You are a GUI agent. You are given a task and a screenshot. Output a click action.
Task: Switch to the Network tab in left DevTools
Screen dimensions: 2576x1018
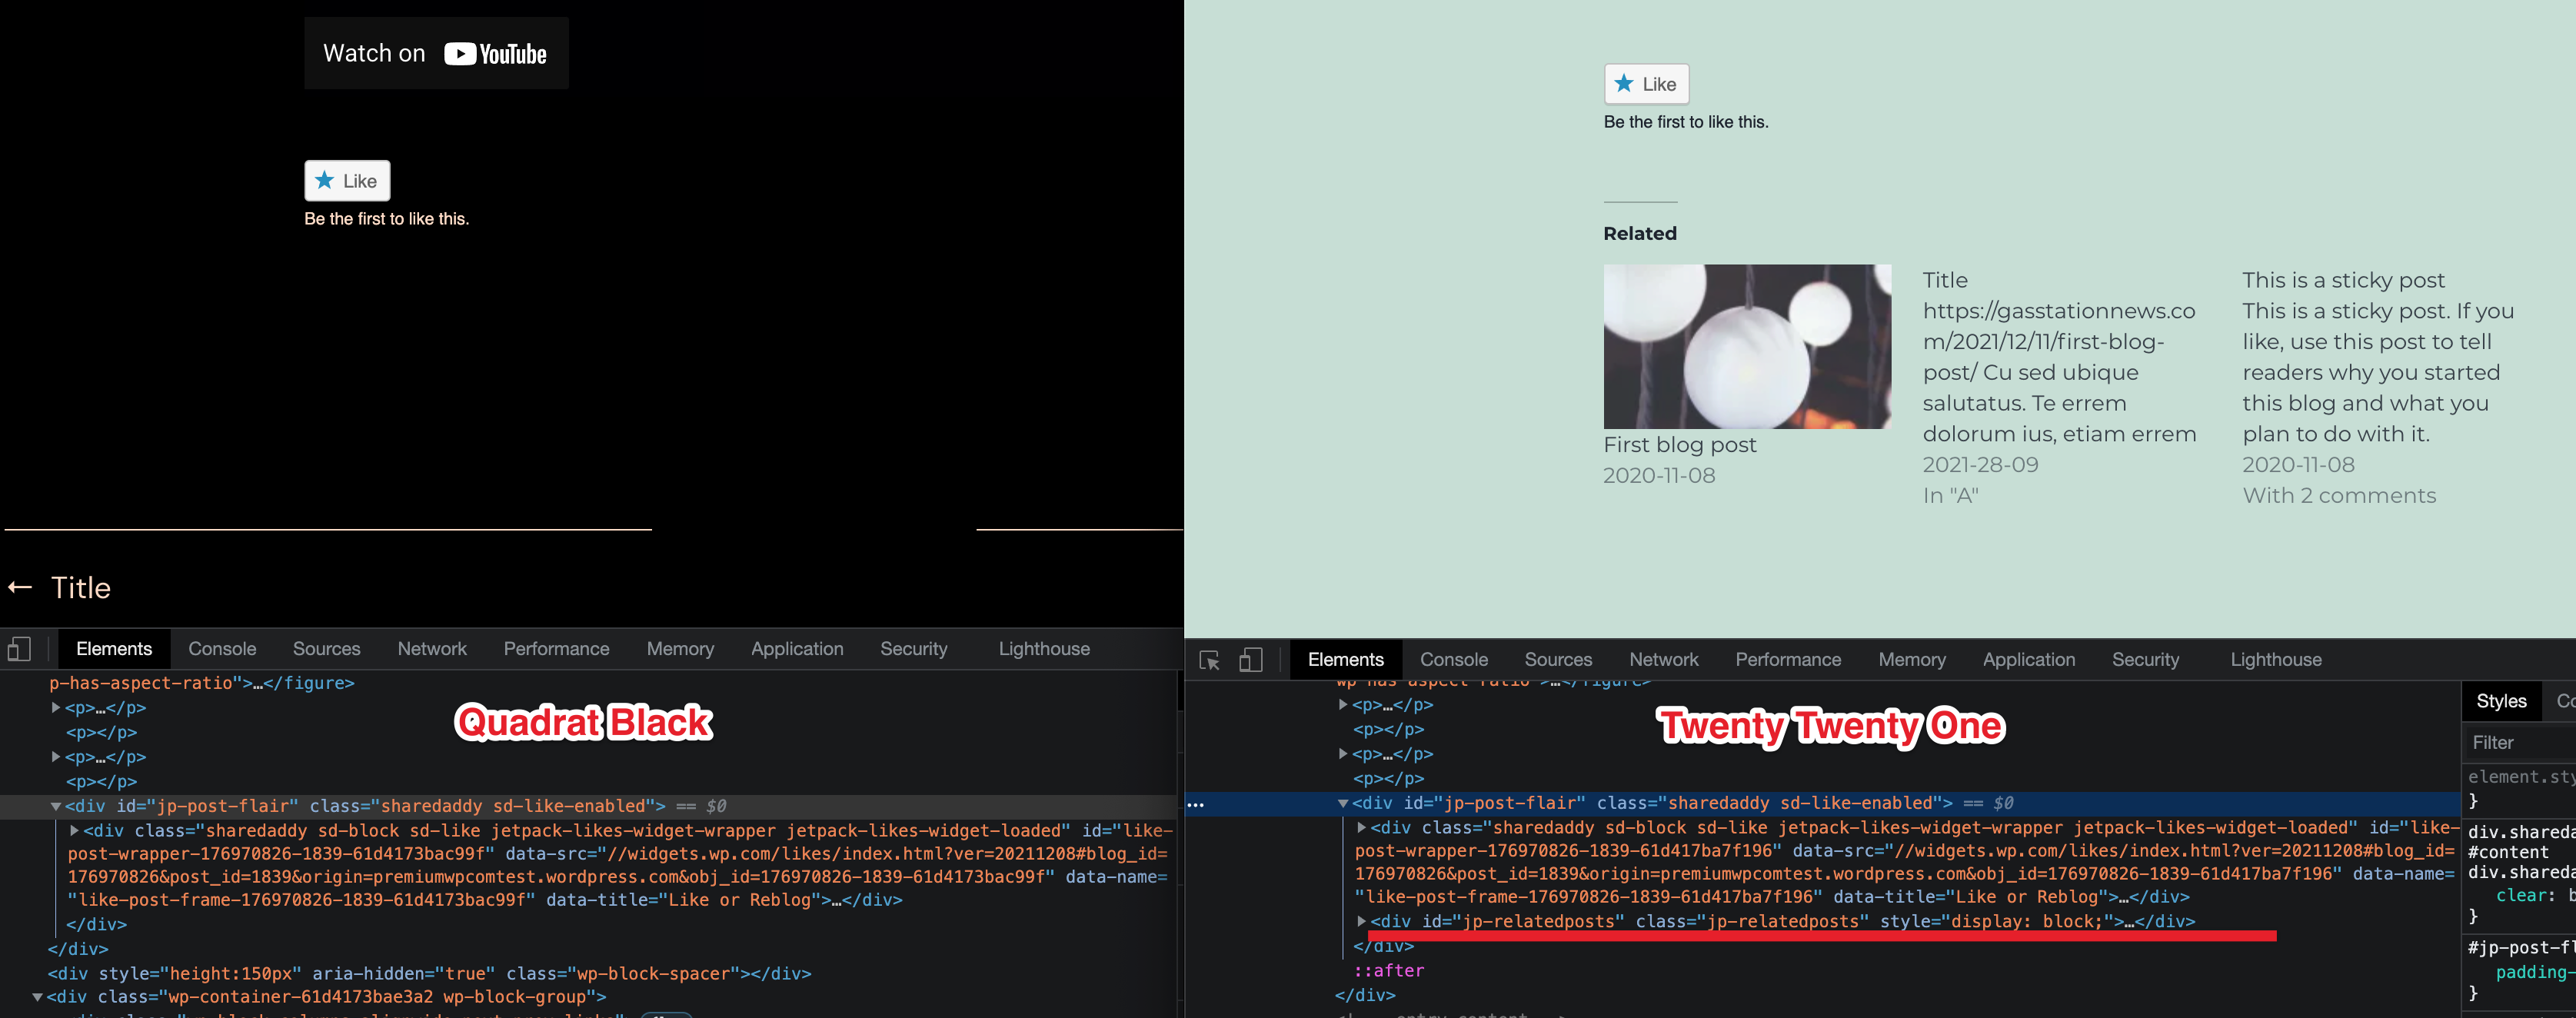[432, 648]
